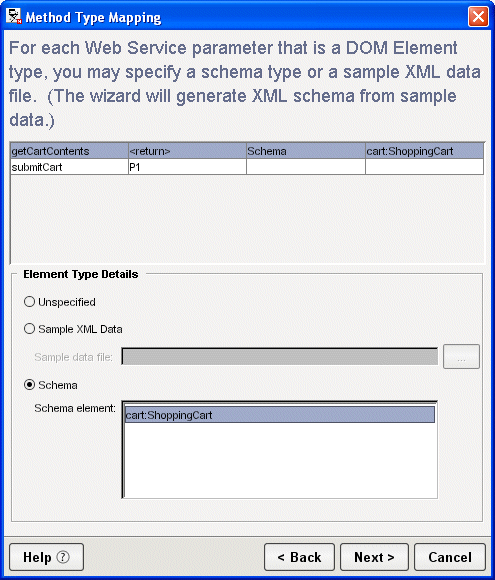Viewport: 495px width, 580px height.
Task: Click the getCartContents table cell
Action: [x=69, y=151]
